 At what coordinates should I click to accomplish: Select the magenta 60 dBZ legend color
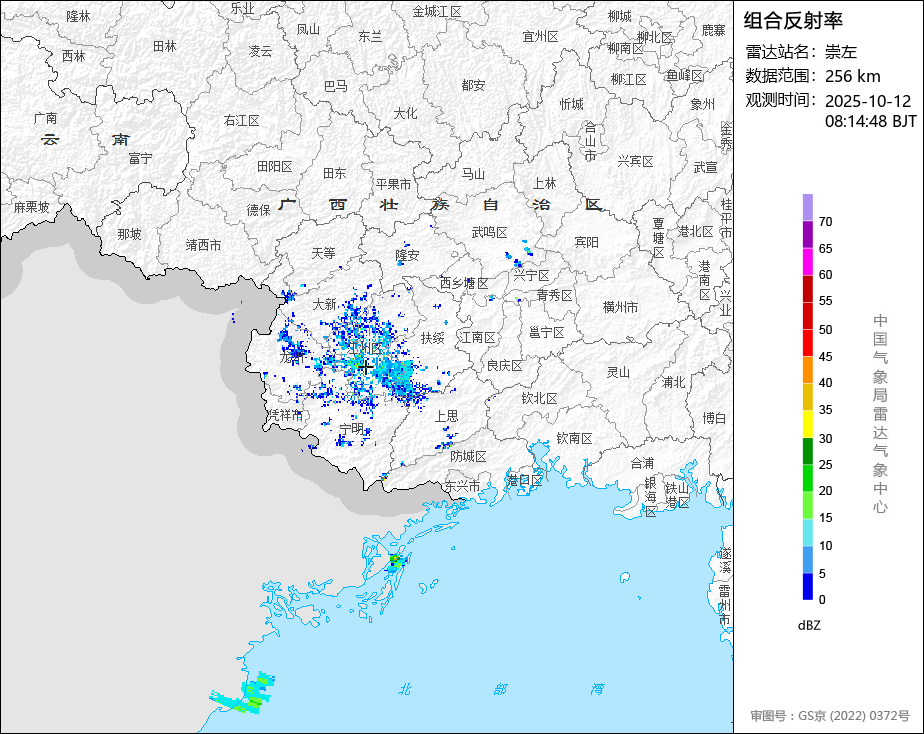point(807,261)
